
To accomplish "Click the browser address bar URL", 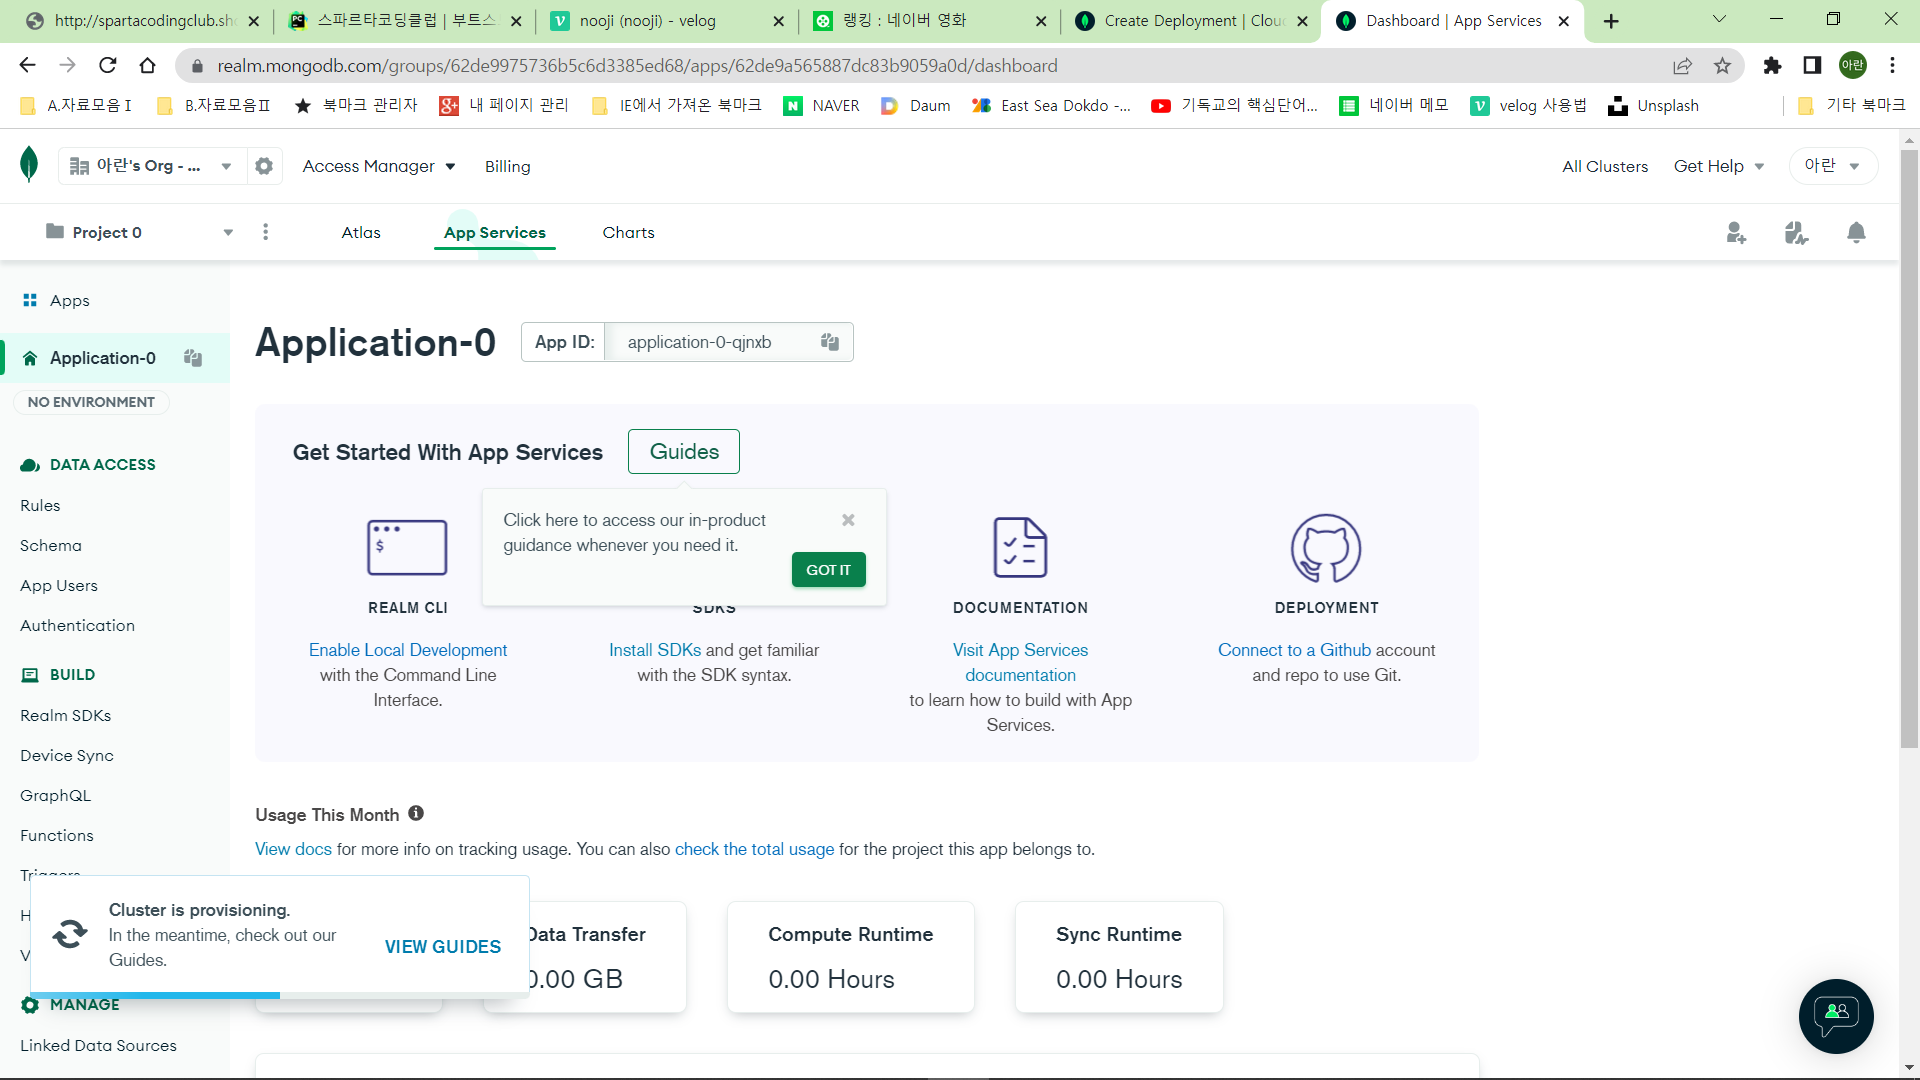I will [637, 66].
